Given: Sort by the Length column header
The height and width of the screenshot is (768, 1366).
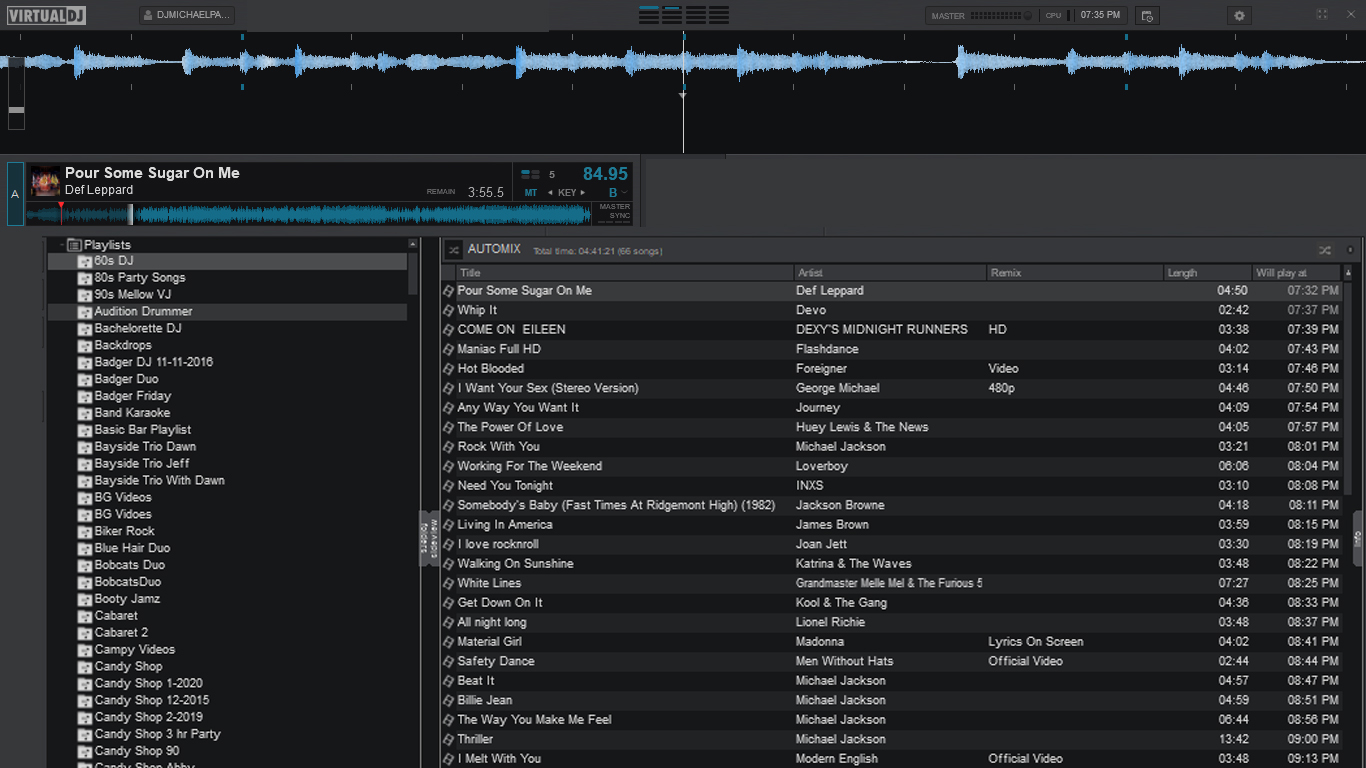Looking at the screenshot, I should (x=1209, y=273).
